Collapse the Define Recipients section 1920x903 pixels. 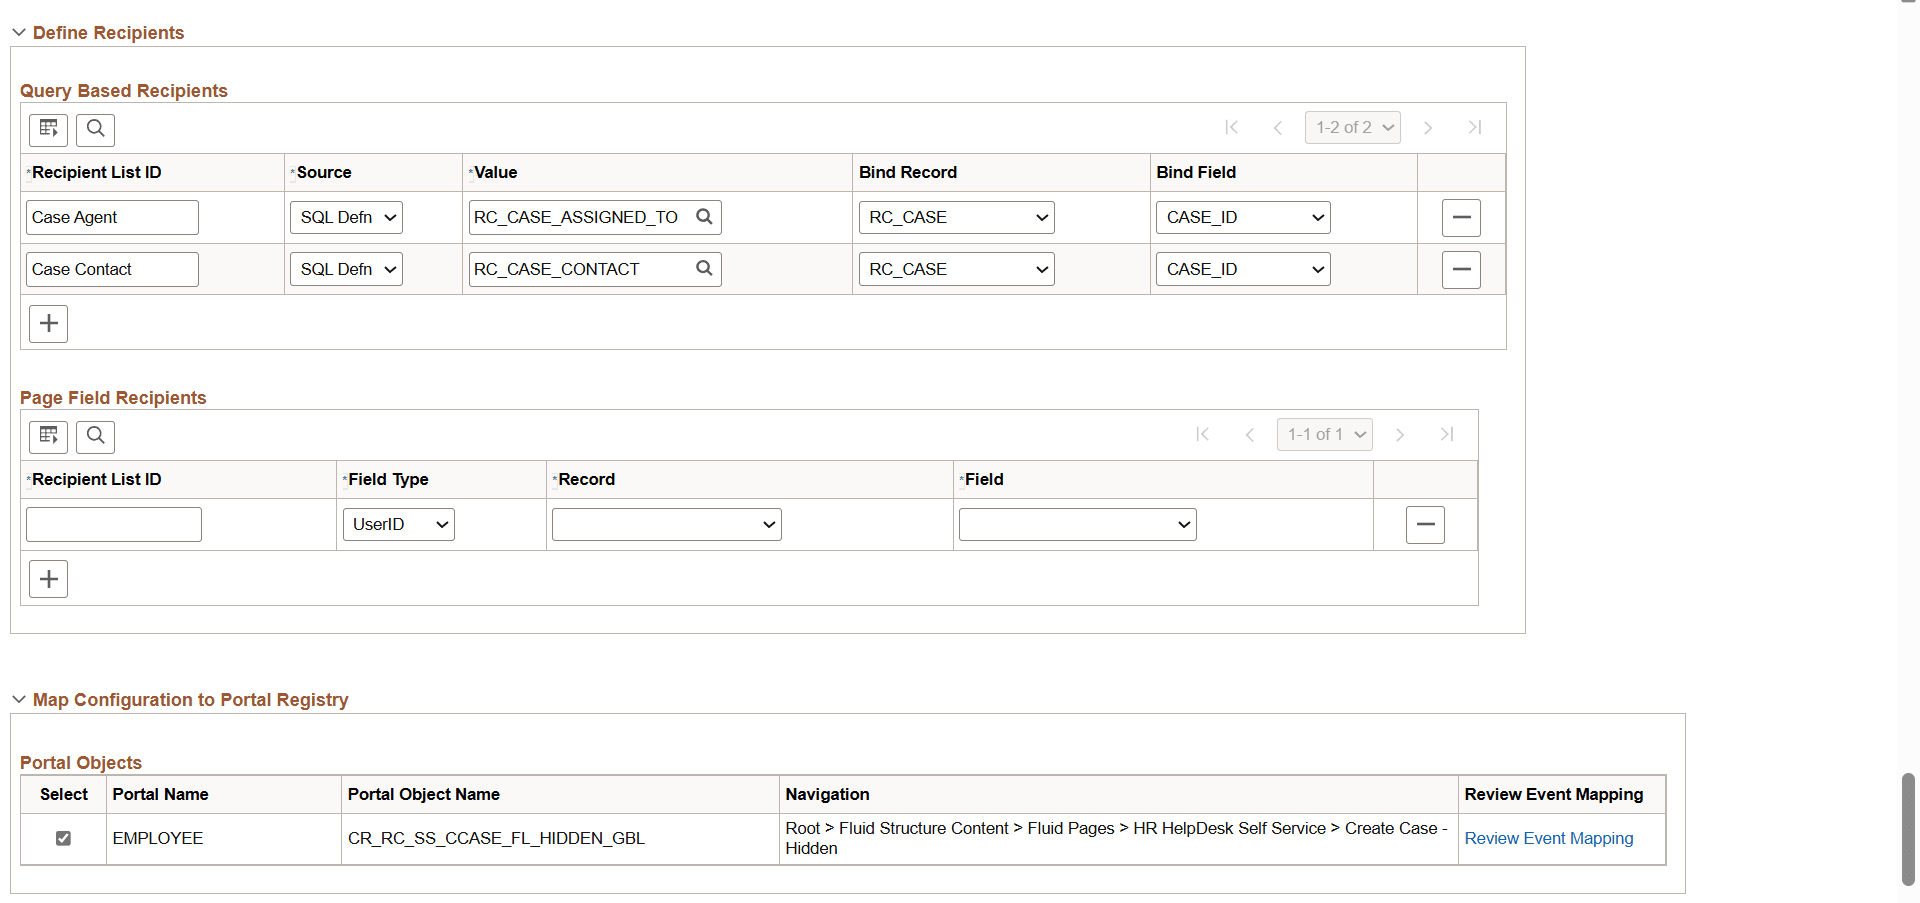click(18, 32)
